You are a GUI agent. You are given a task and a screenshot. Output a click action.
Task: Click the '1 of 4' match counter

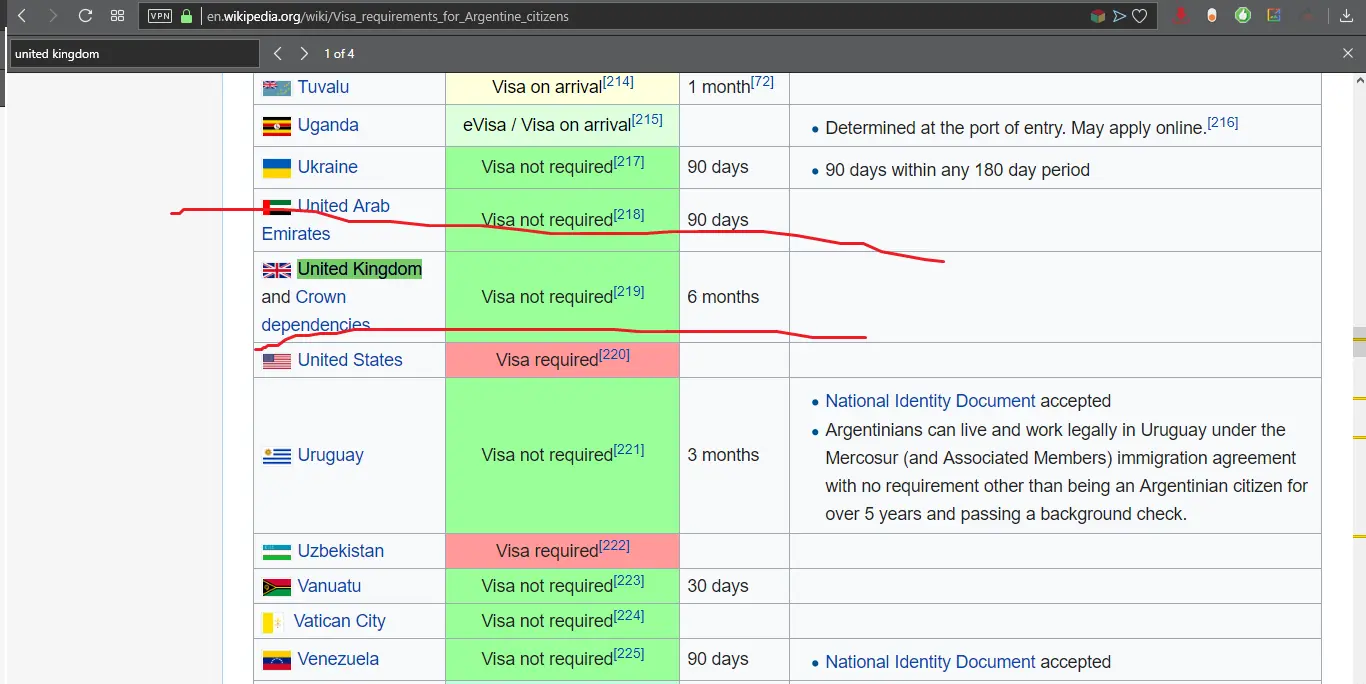(339, 54)
